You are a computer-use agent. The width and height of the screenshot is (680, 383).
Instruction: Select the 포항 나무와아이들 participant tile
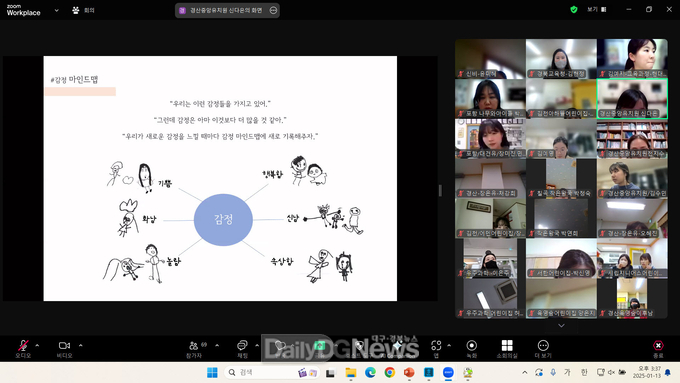pos(490,98)
